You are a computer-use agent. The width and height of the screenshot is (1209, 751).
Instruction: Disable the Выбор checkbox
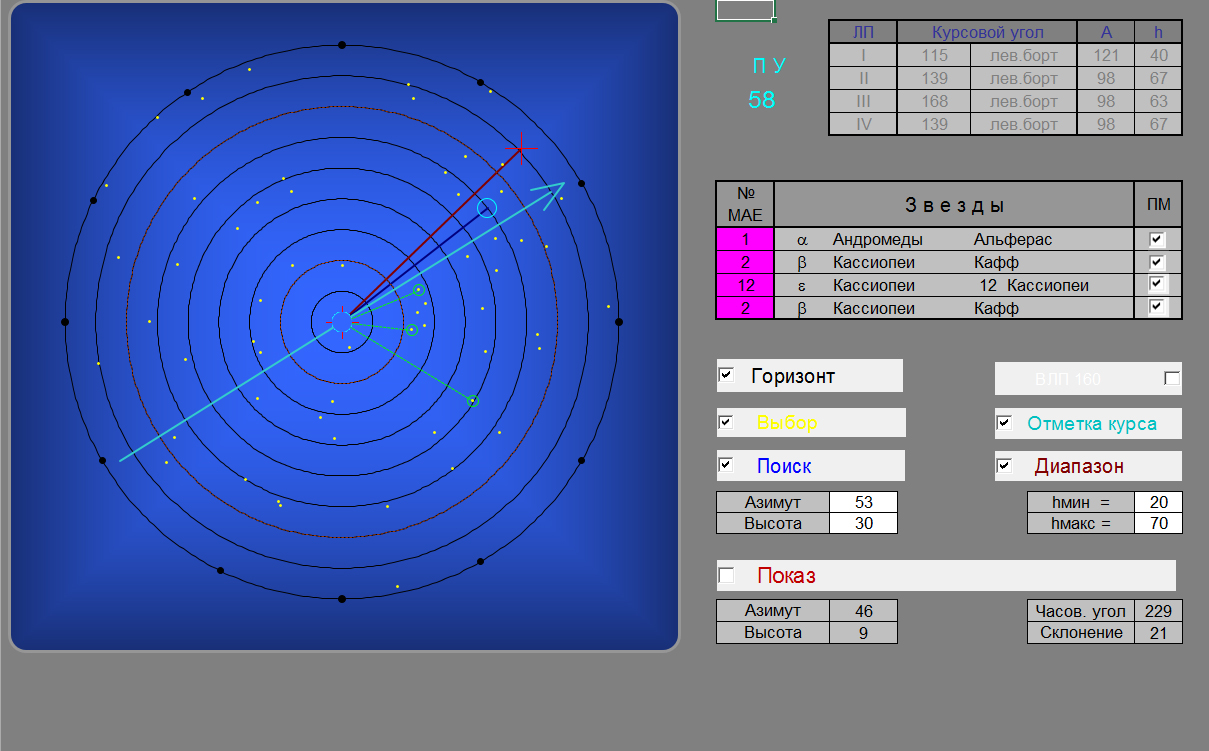[x=726, y=422]
